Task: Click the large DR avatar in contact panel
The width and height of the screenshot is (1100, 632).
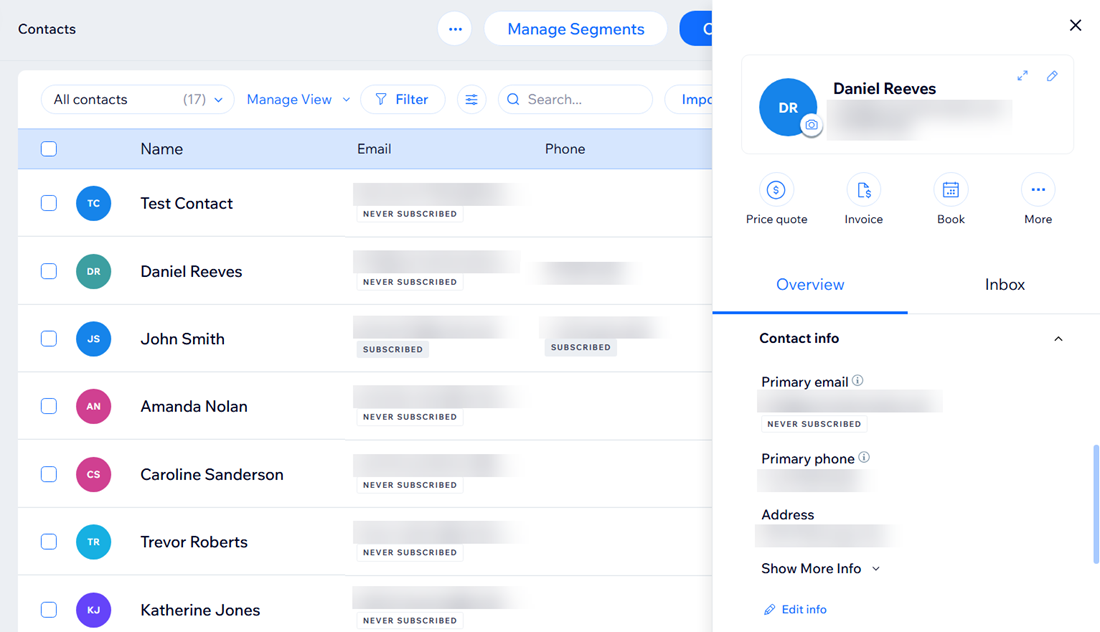Action: [788, 107]
